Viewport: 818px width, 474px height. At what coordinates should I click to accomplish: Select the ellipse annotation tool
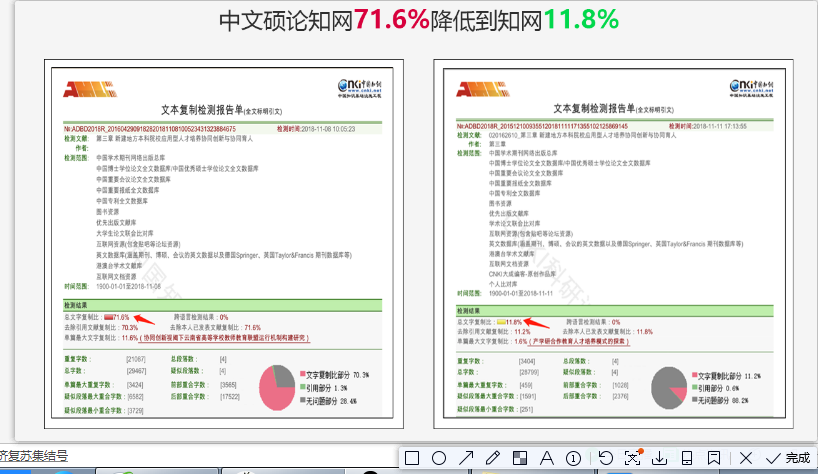coord(439,458)
